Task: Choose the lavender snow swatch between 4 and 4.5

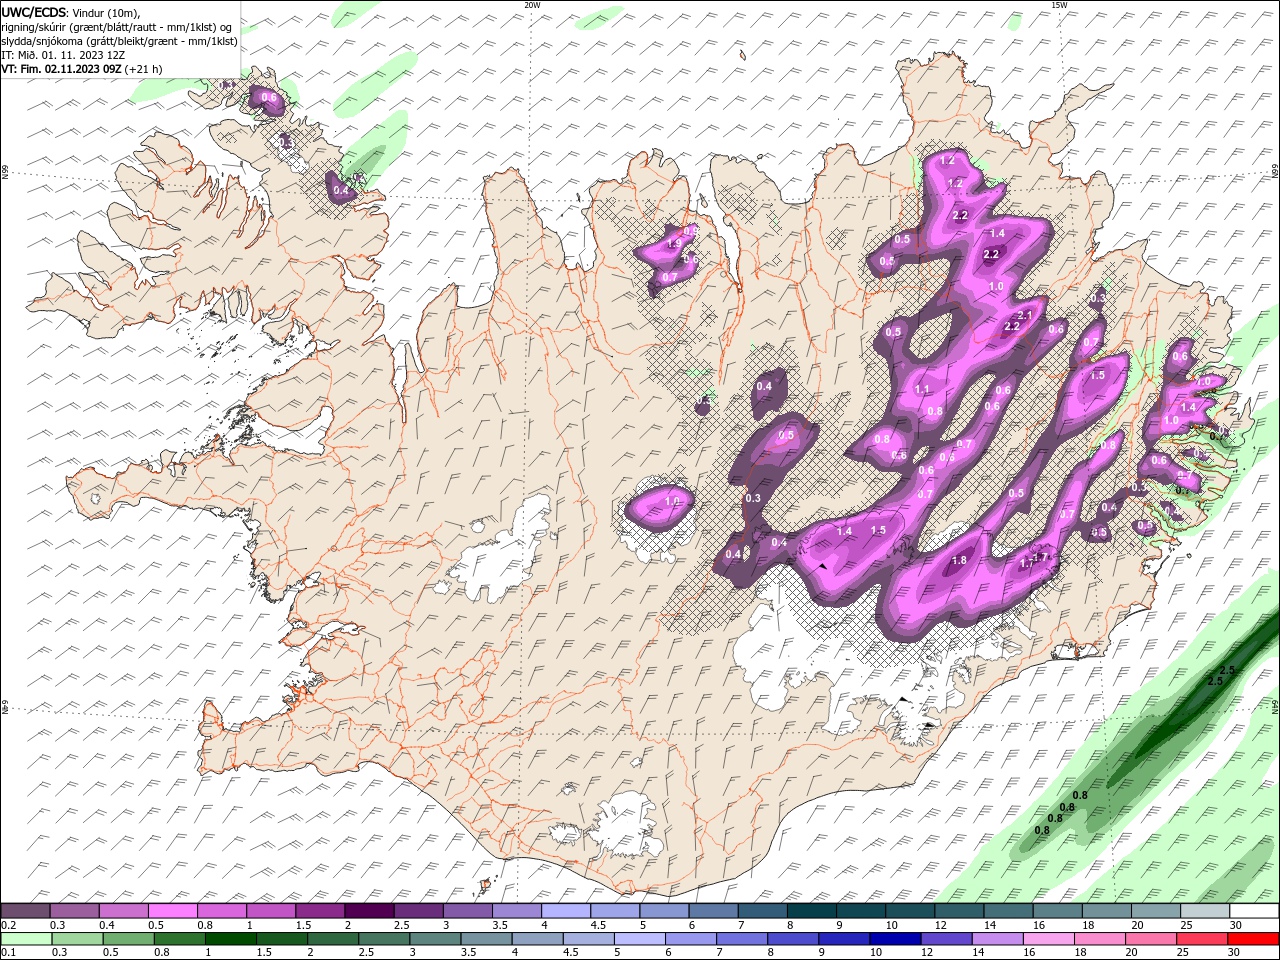Action: click(x=566, y=911)
